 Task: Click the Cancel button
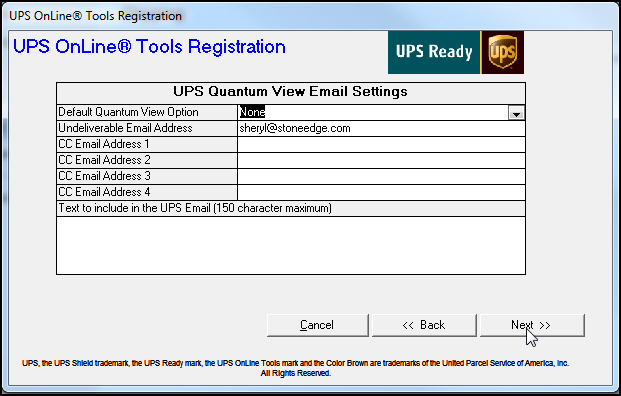318,326
